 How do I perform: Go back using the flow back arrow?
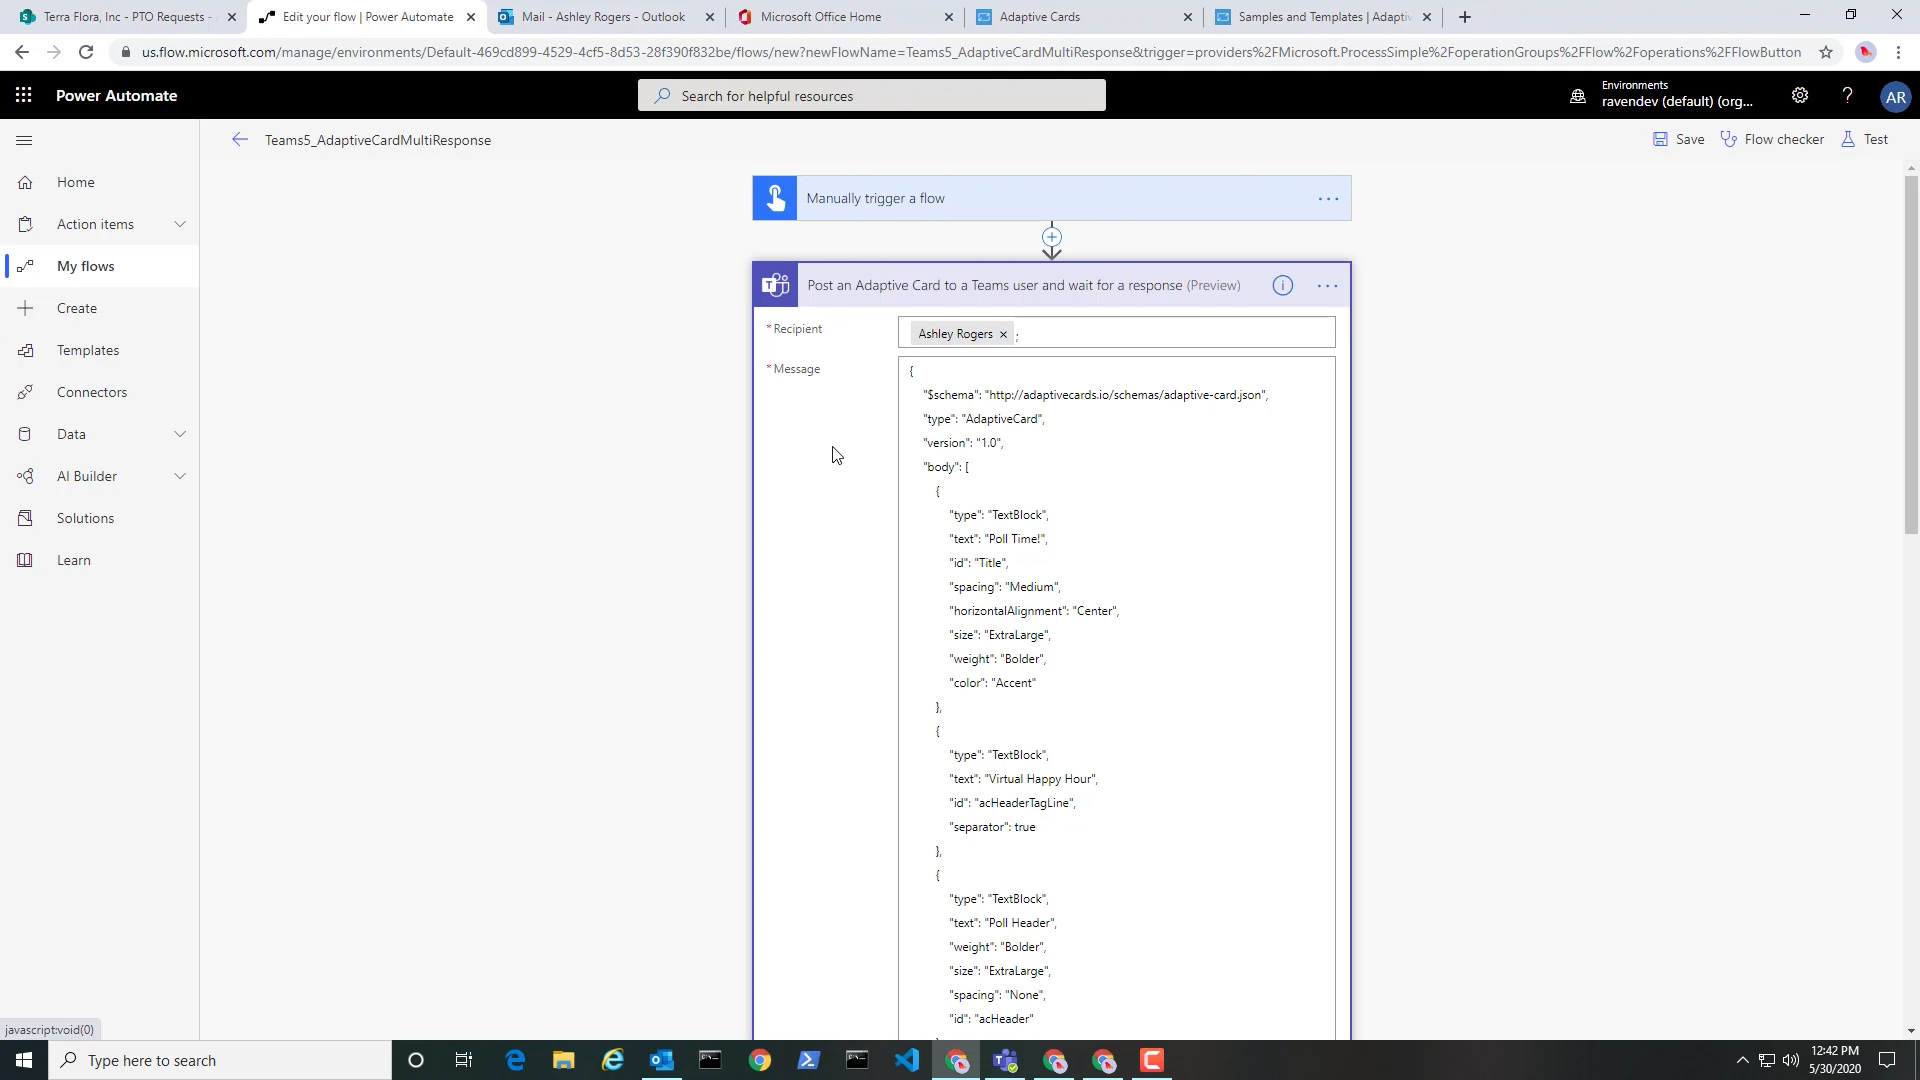pyautogui.click(x=239, y=140)
